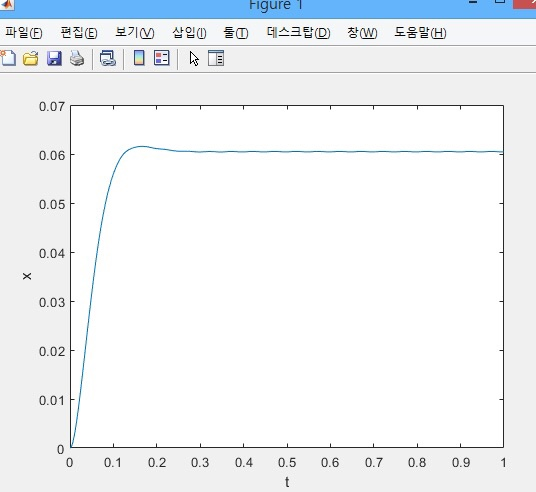
Task: Open the 도움말(H) menu
Action: (420, 33)
